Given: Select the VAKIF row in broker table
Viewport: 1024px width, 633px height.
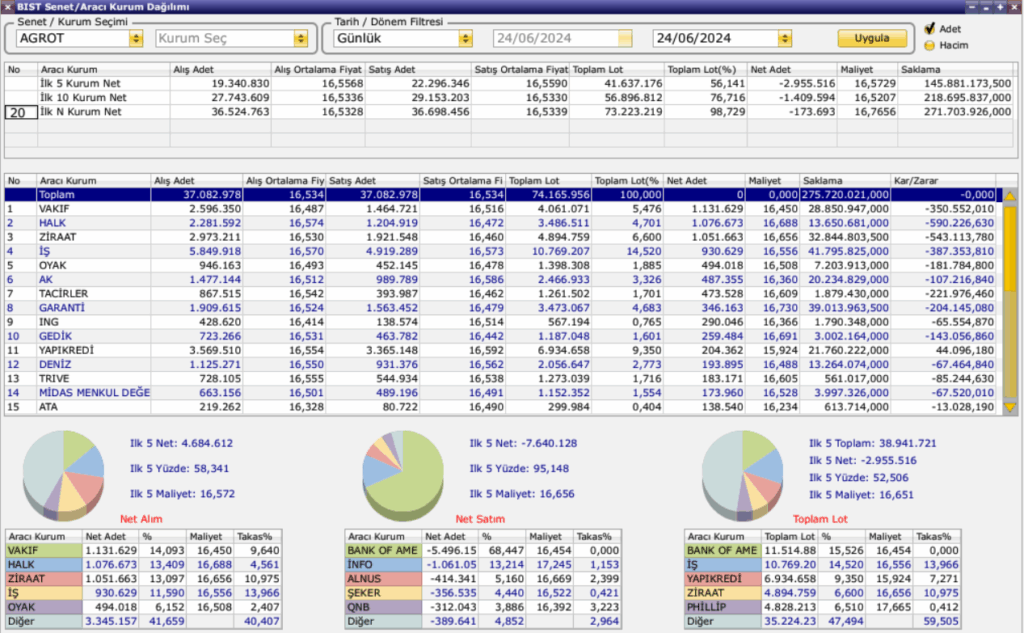Looking at the screenshot, I should click(x=501, y=209).
